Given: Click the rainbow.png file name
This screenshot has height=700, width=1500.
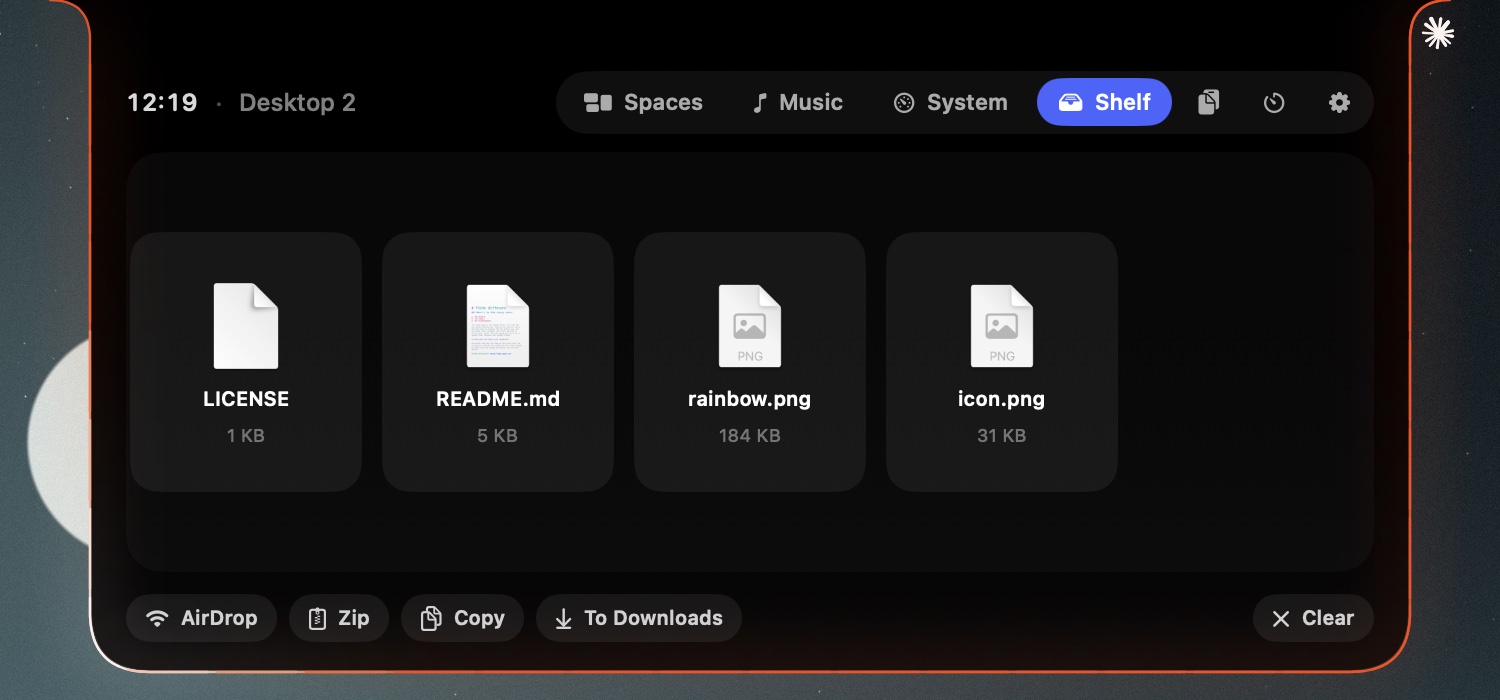Looking at the screenshot, I should point(750,399).
